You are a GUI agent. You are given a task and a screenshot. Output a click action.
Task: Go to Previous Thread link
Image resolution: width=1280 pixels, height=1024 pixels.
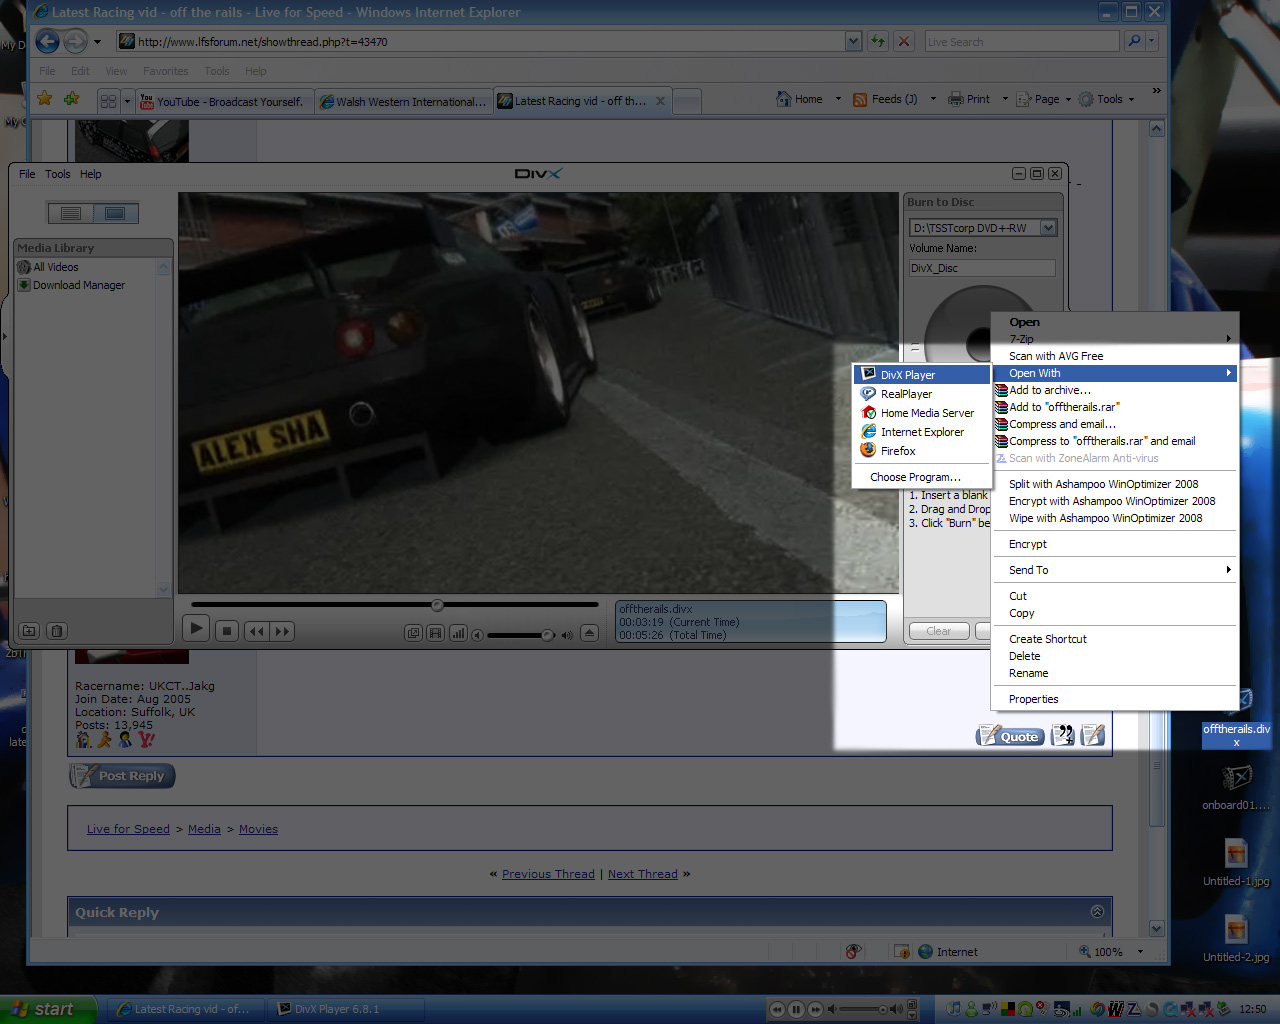(548, 874)
